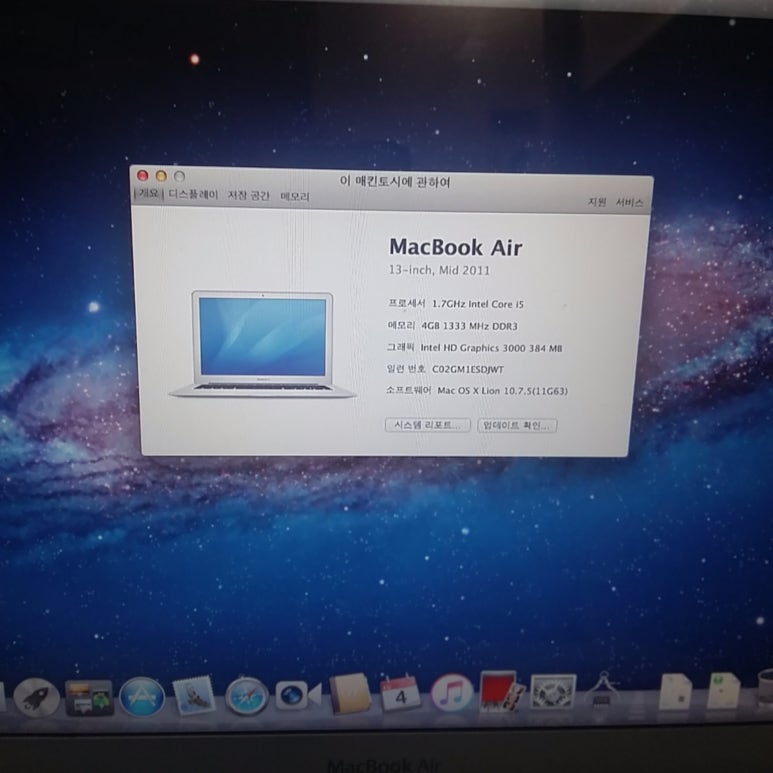
Task: Launch iTunes music note icon
Action: click(x=452, y=693)
